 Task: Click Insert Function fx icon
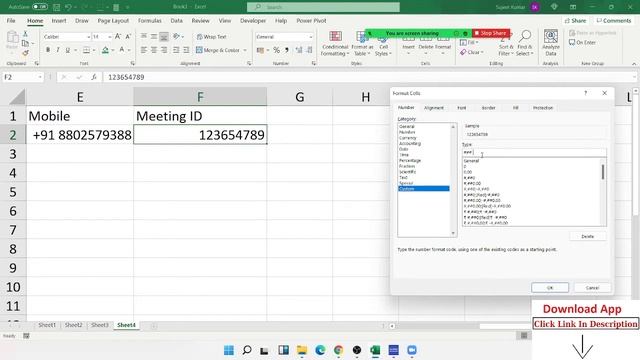(93, 77)
